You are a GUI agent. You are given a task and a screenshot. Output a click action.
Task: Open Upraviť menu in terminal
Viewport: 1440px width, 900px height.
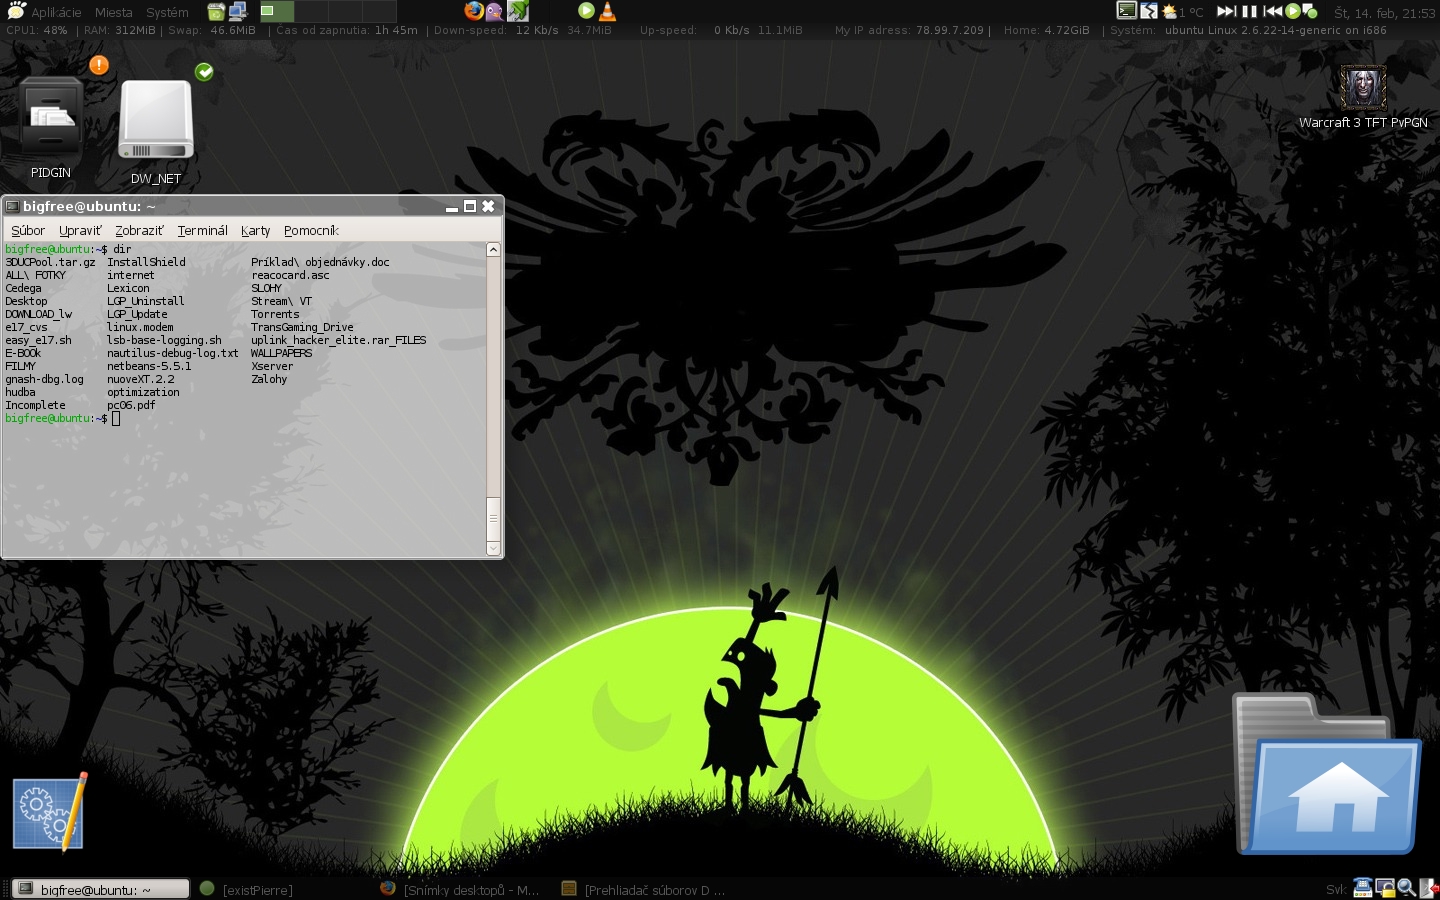point(80,230)
